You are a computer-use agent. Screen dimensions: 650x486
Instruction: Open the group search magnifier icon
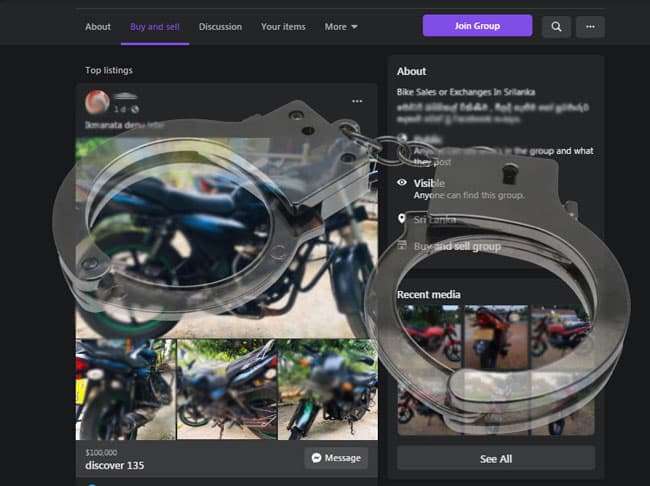pyautogui.click(x=556, y=27)
